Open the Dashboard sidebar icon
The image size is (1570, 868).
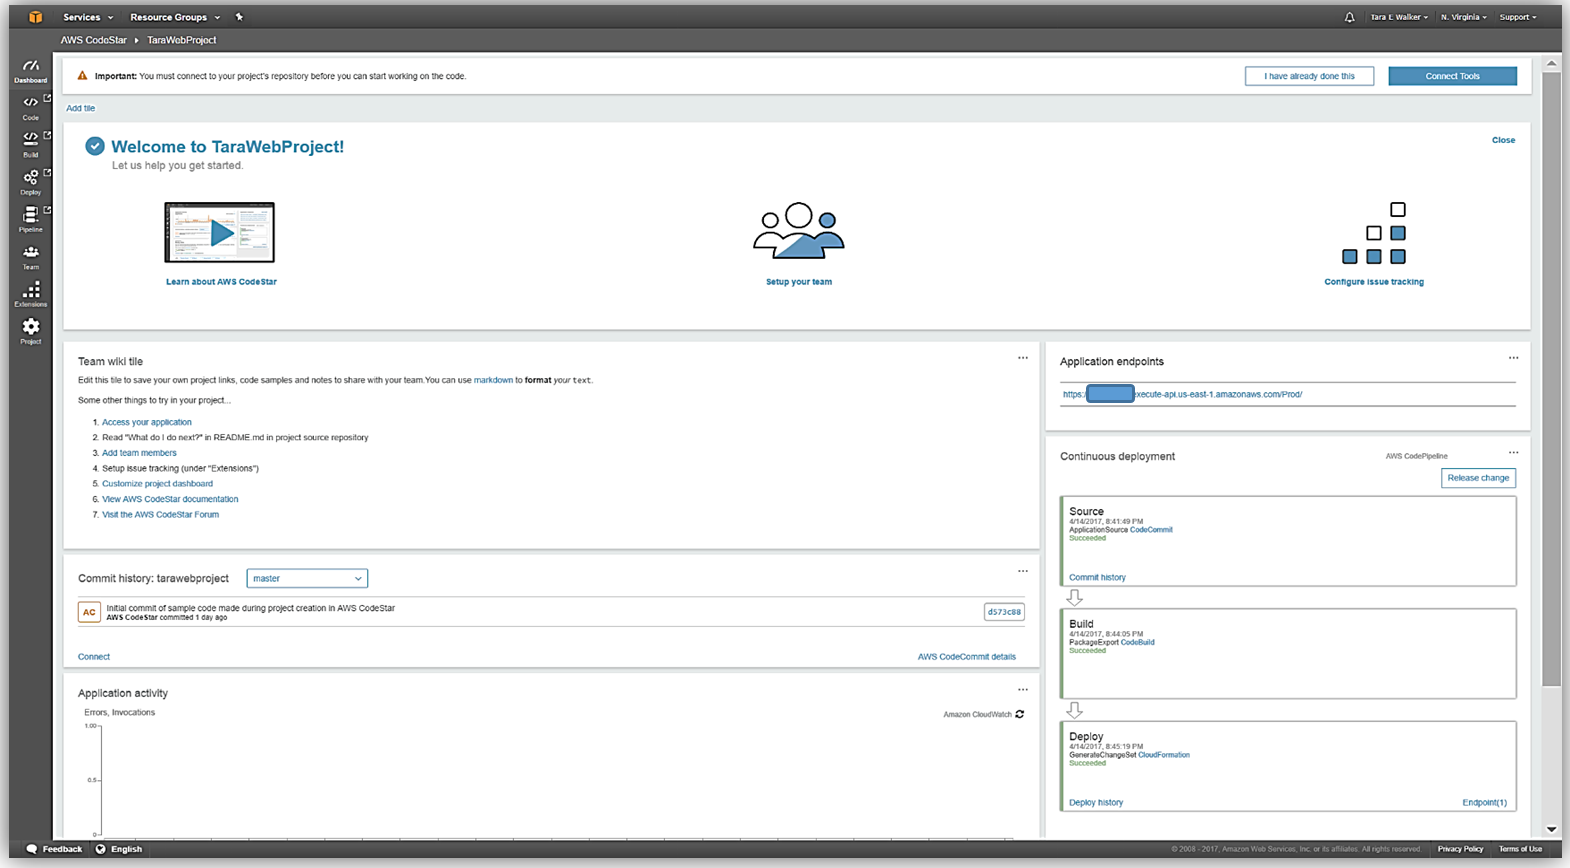[31, 69]
